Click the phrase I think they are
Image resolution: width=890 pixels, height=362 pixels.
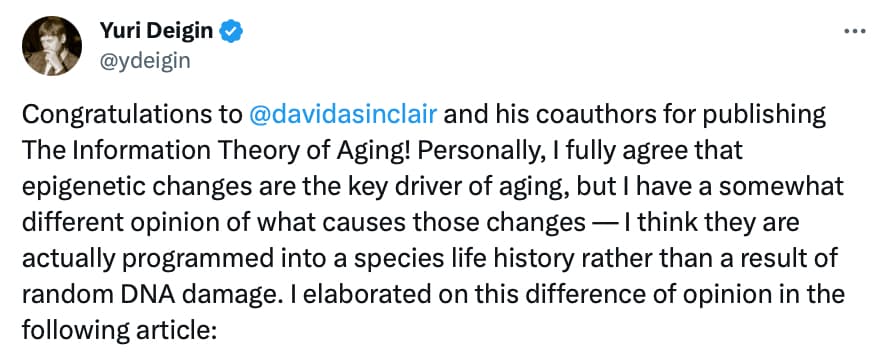coord(712,223)
